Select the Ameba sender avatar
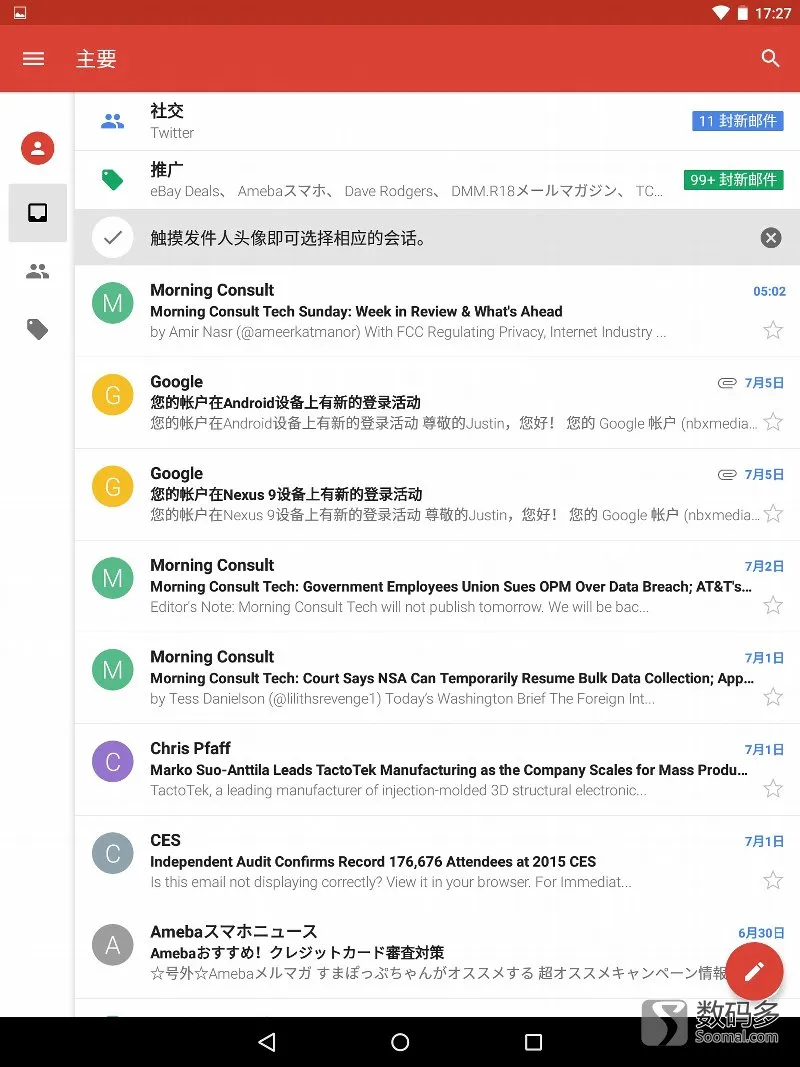800x1067 pixels. (x=112, y=945)
